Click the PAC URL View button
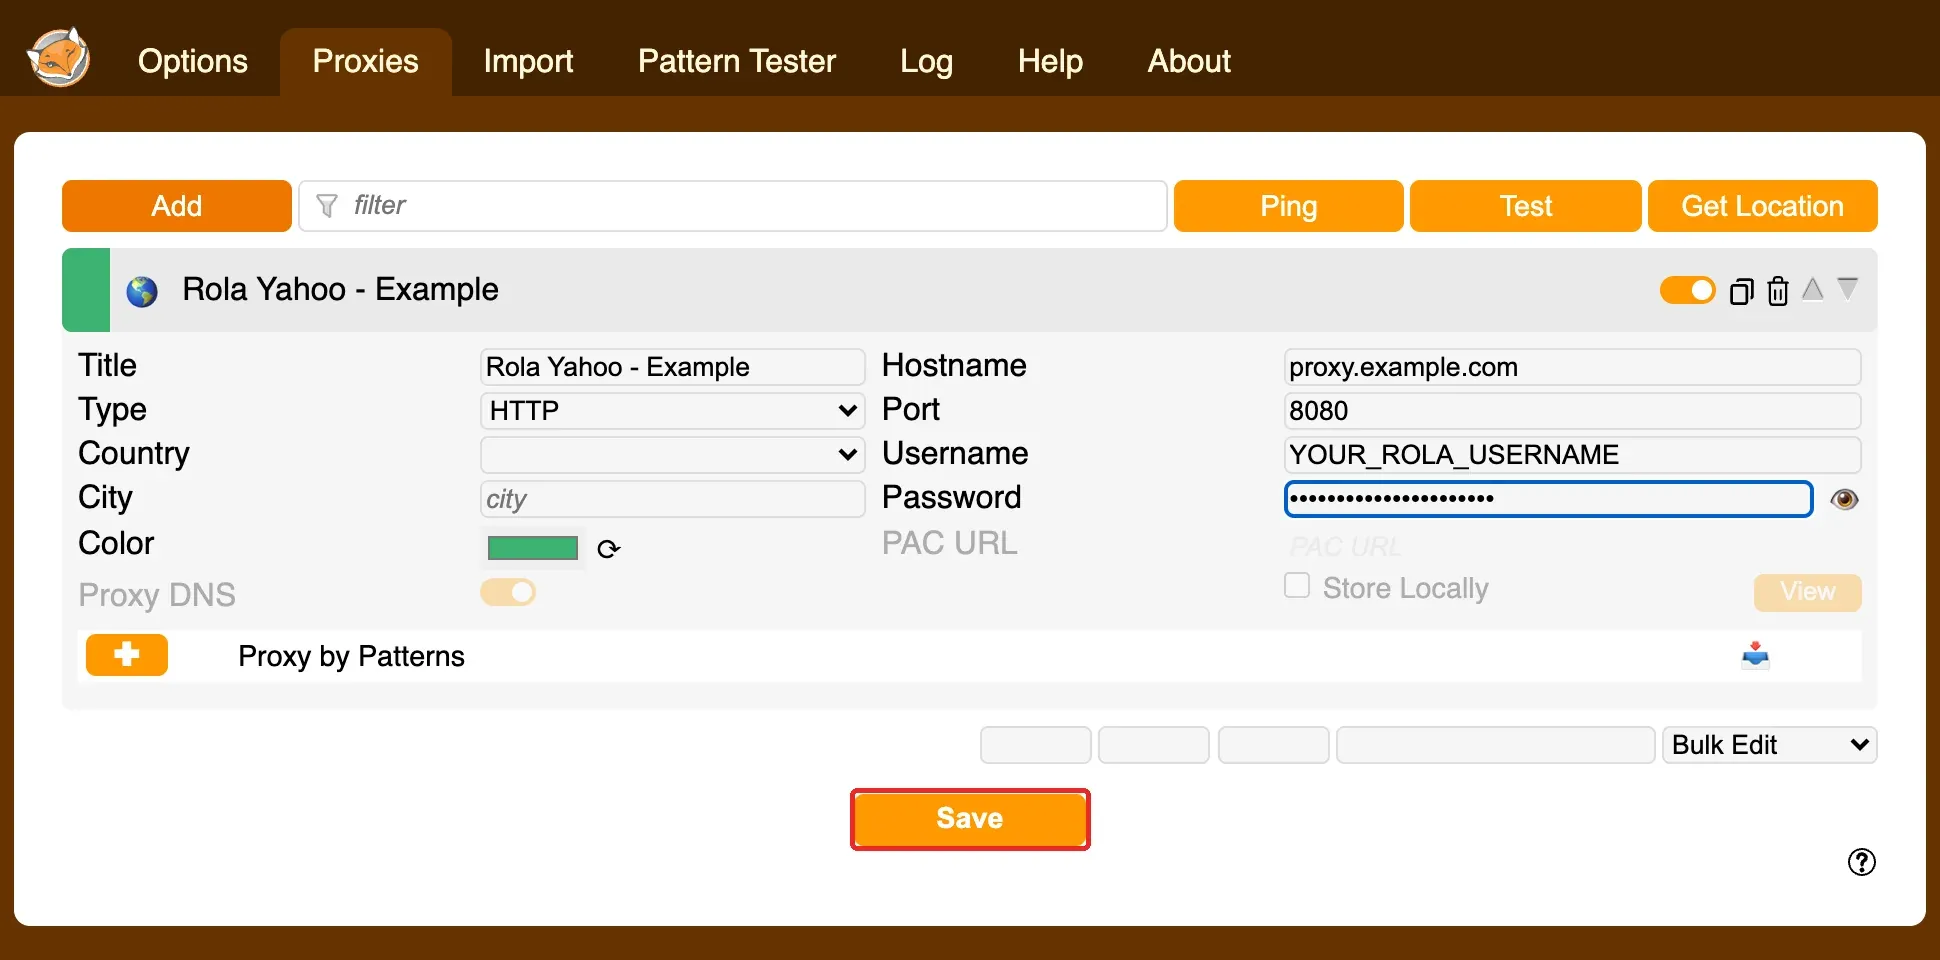The height and width of the screenshot is (960, 1940). pyautogui.click(x=1808, y=592)
